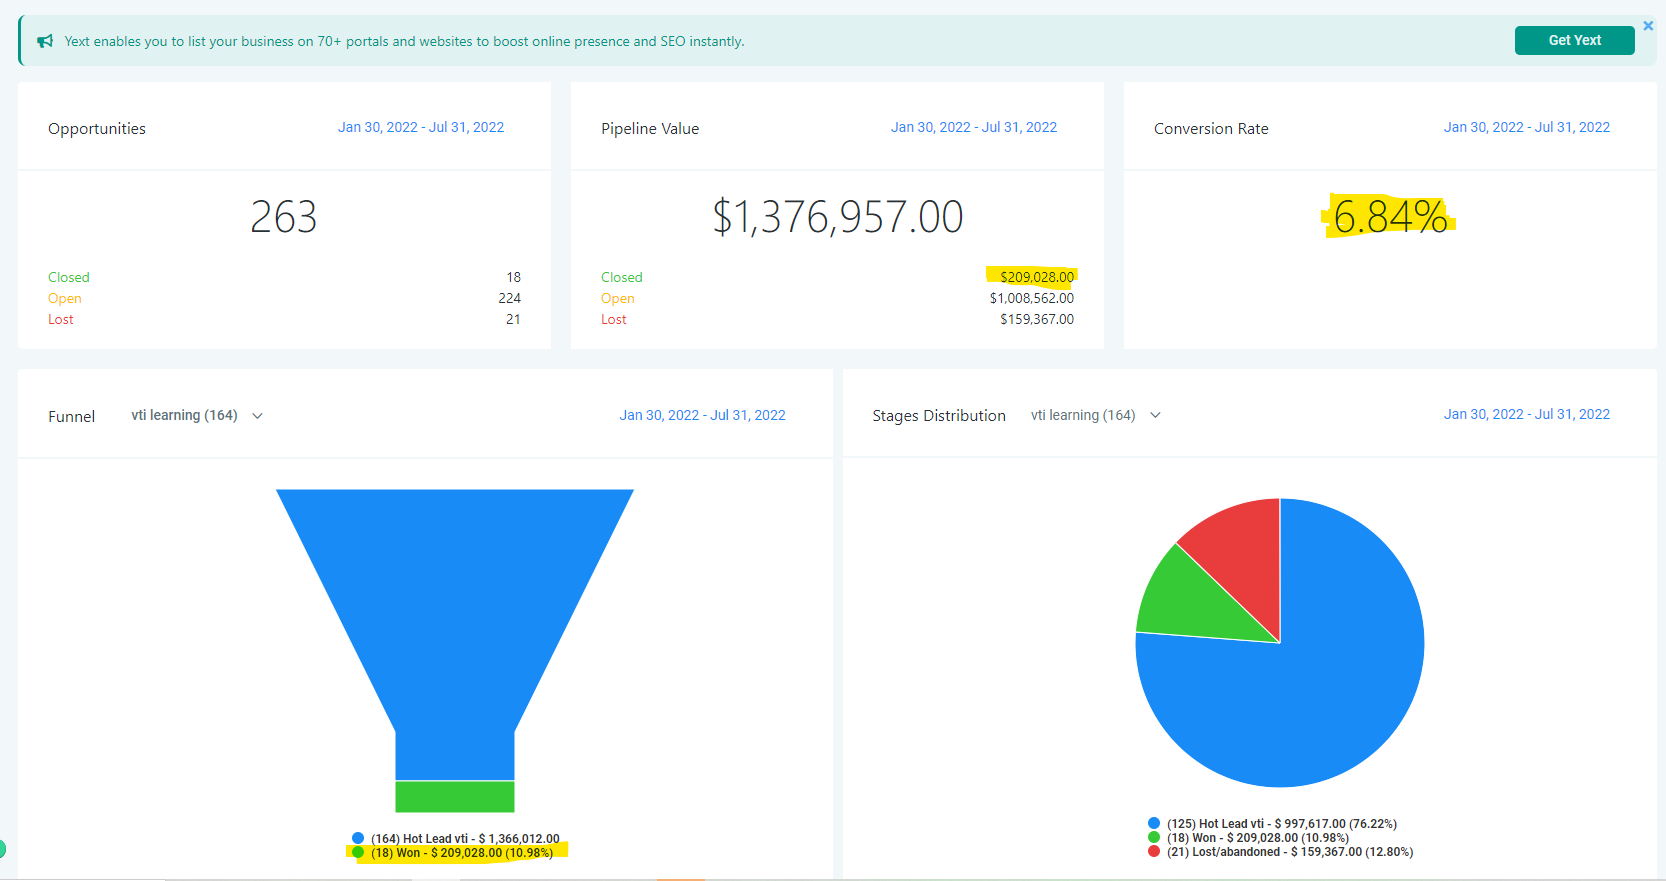The width and height of the screenshot is (1666, 881).
Task: Click the Lost label in Opportunities card
Action: coord(61,319)
